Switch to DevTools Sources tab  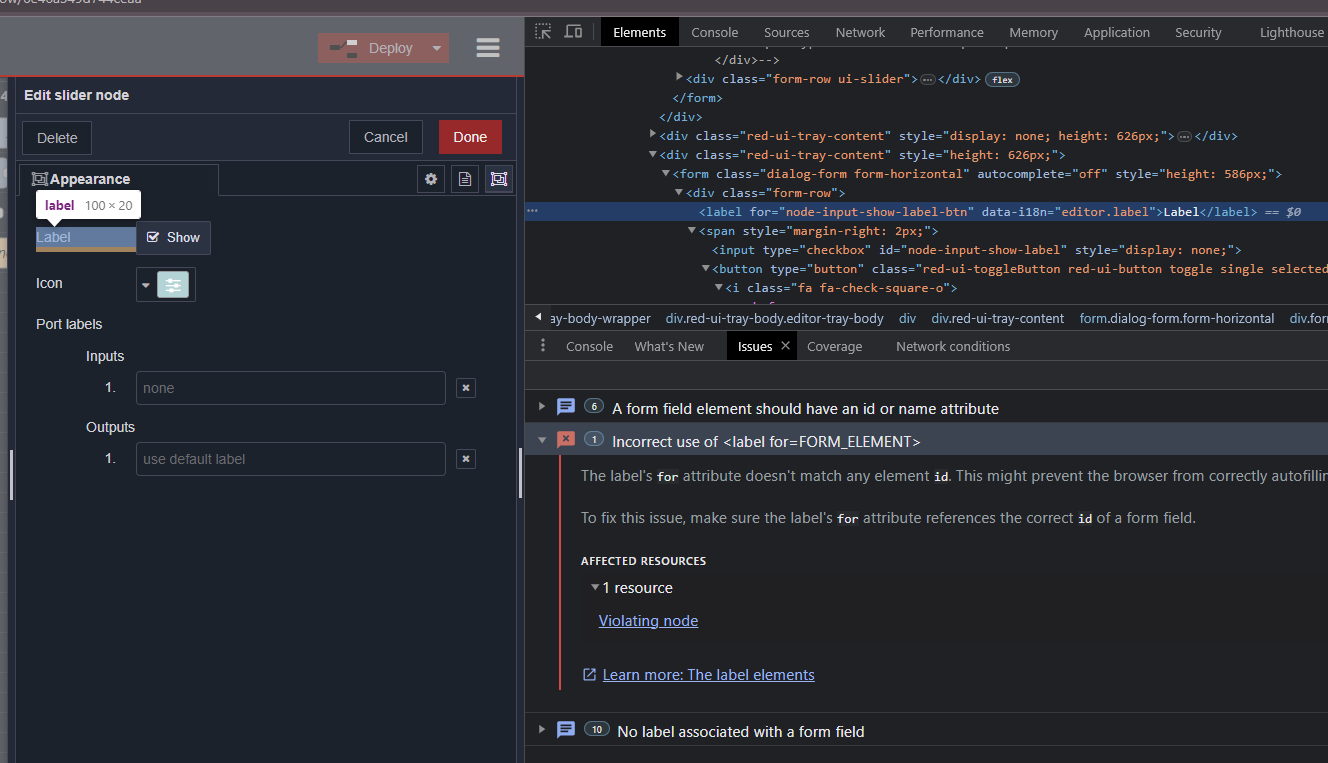[x=787, y=32]
